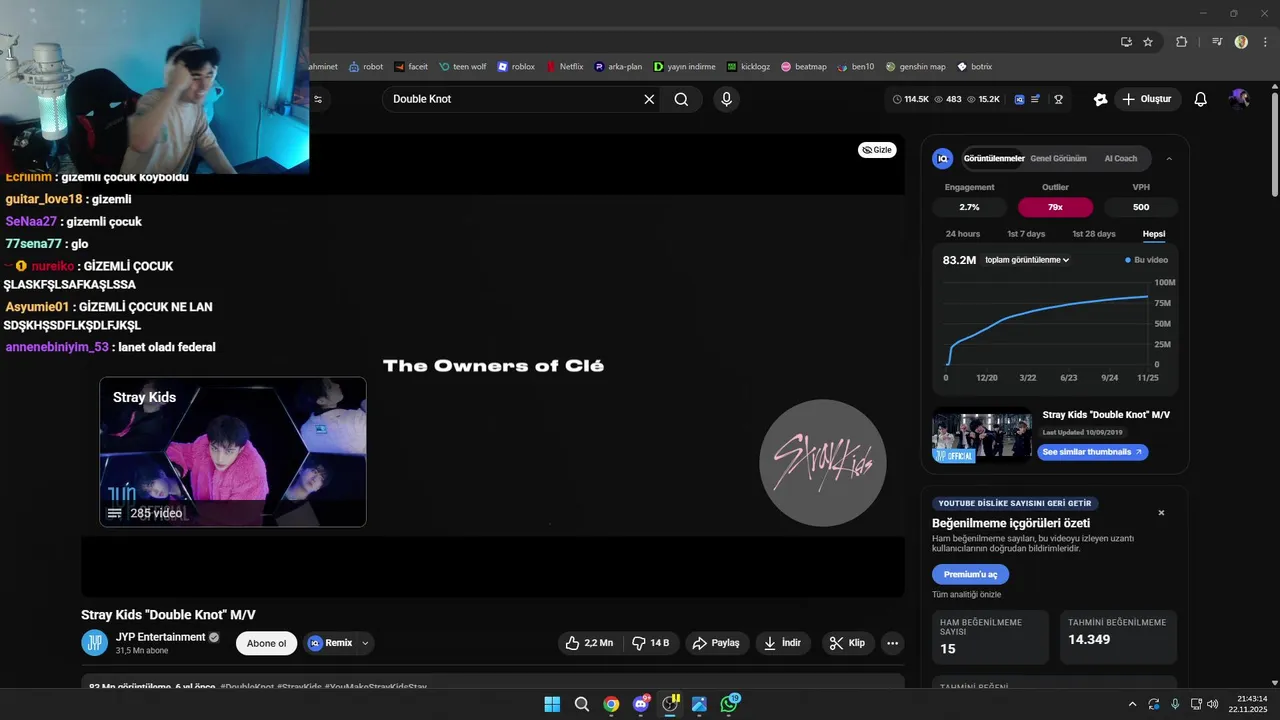Open taskbar search magnifier
The height and width of the screenshot is (720, 1280).
[x=582, y=704]
